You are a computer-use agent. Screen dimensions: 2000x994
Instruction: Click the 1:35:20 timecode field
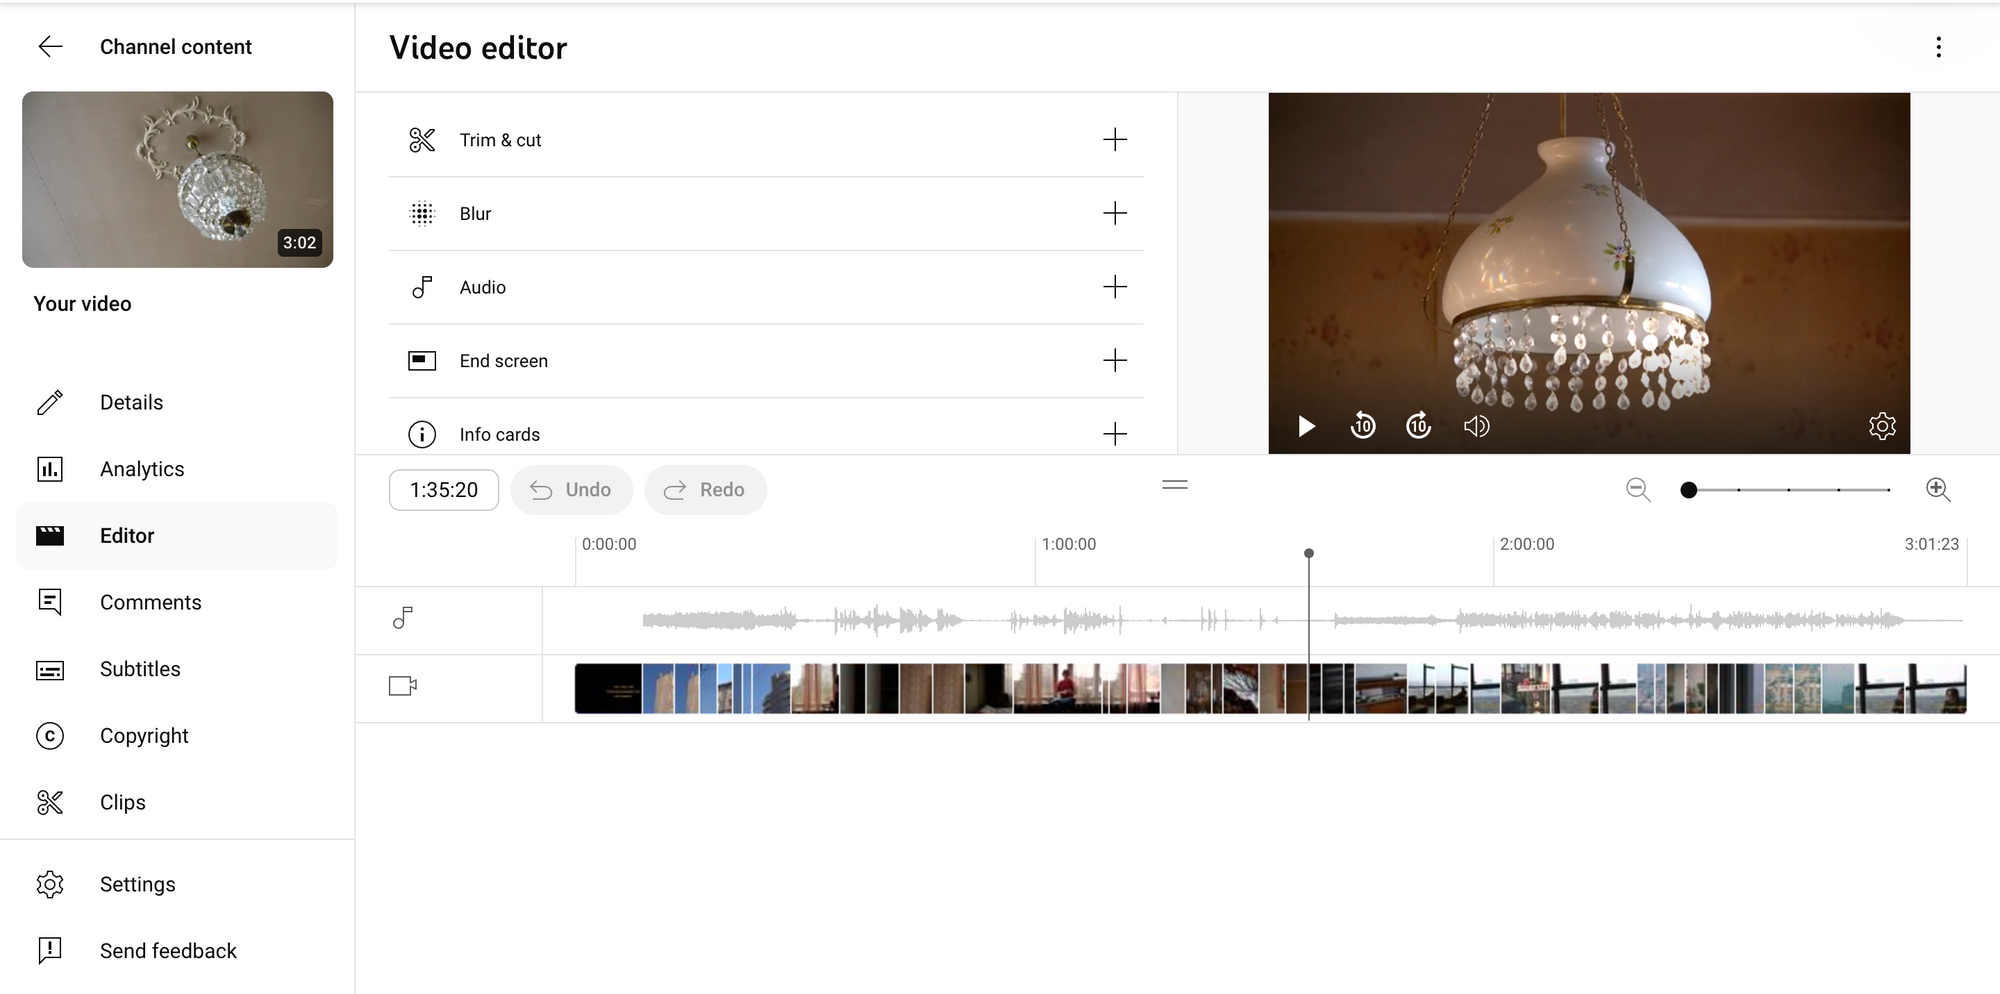pos(444,490)
